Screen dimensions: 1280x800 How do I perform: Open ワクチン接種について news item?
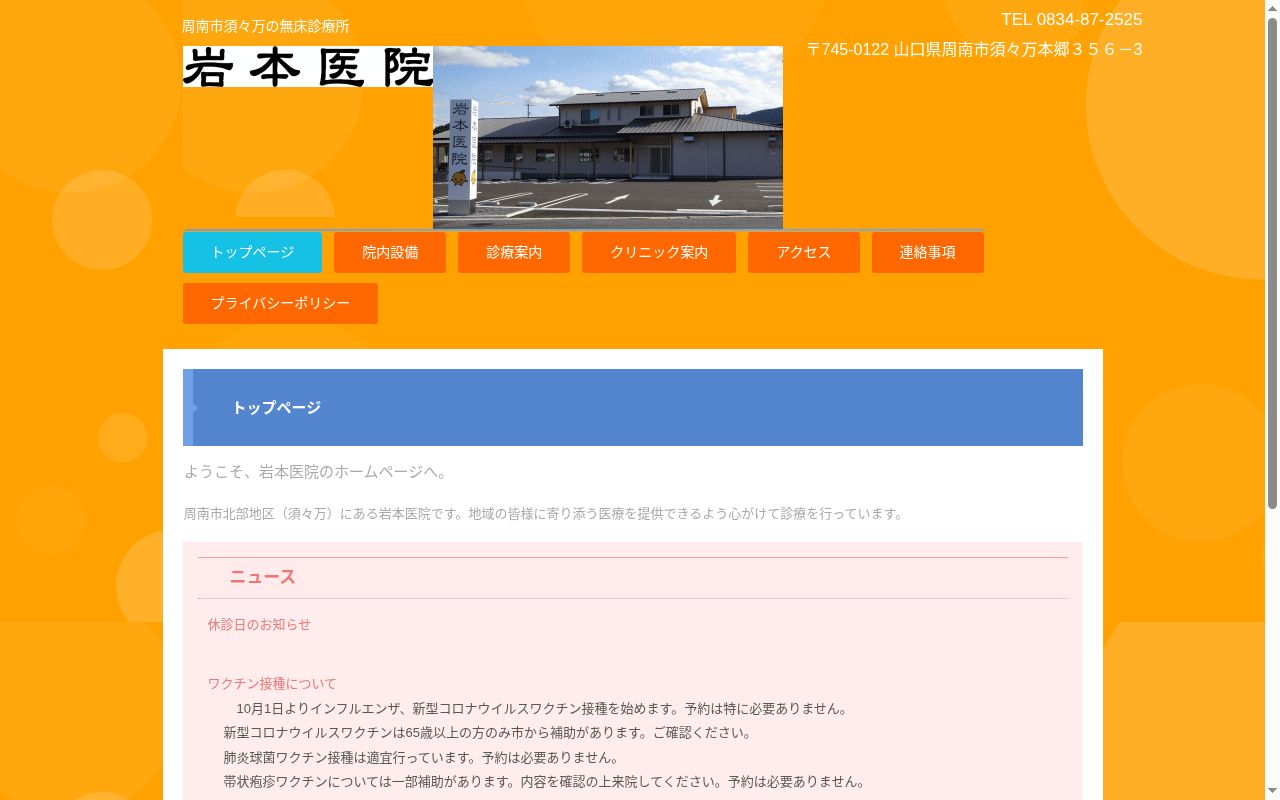[x=272, y=684]
